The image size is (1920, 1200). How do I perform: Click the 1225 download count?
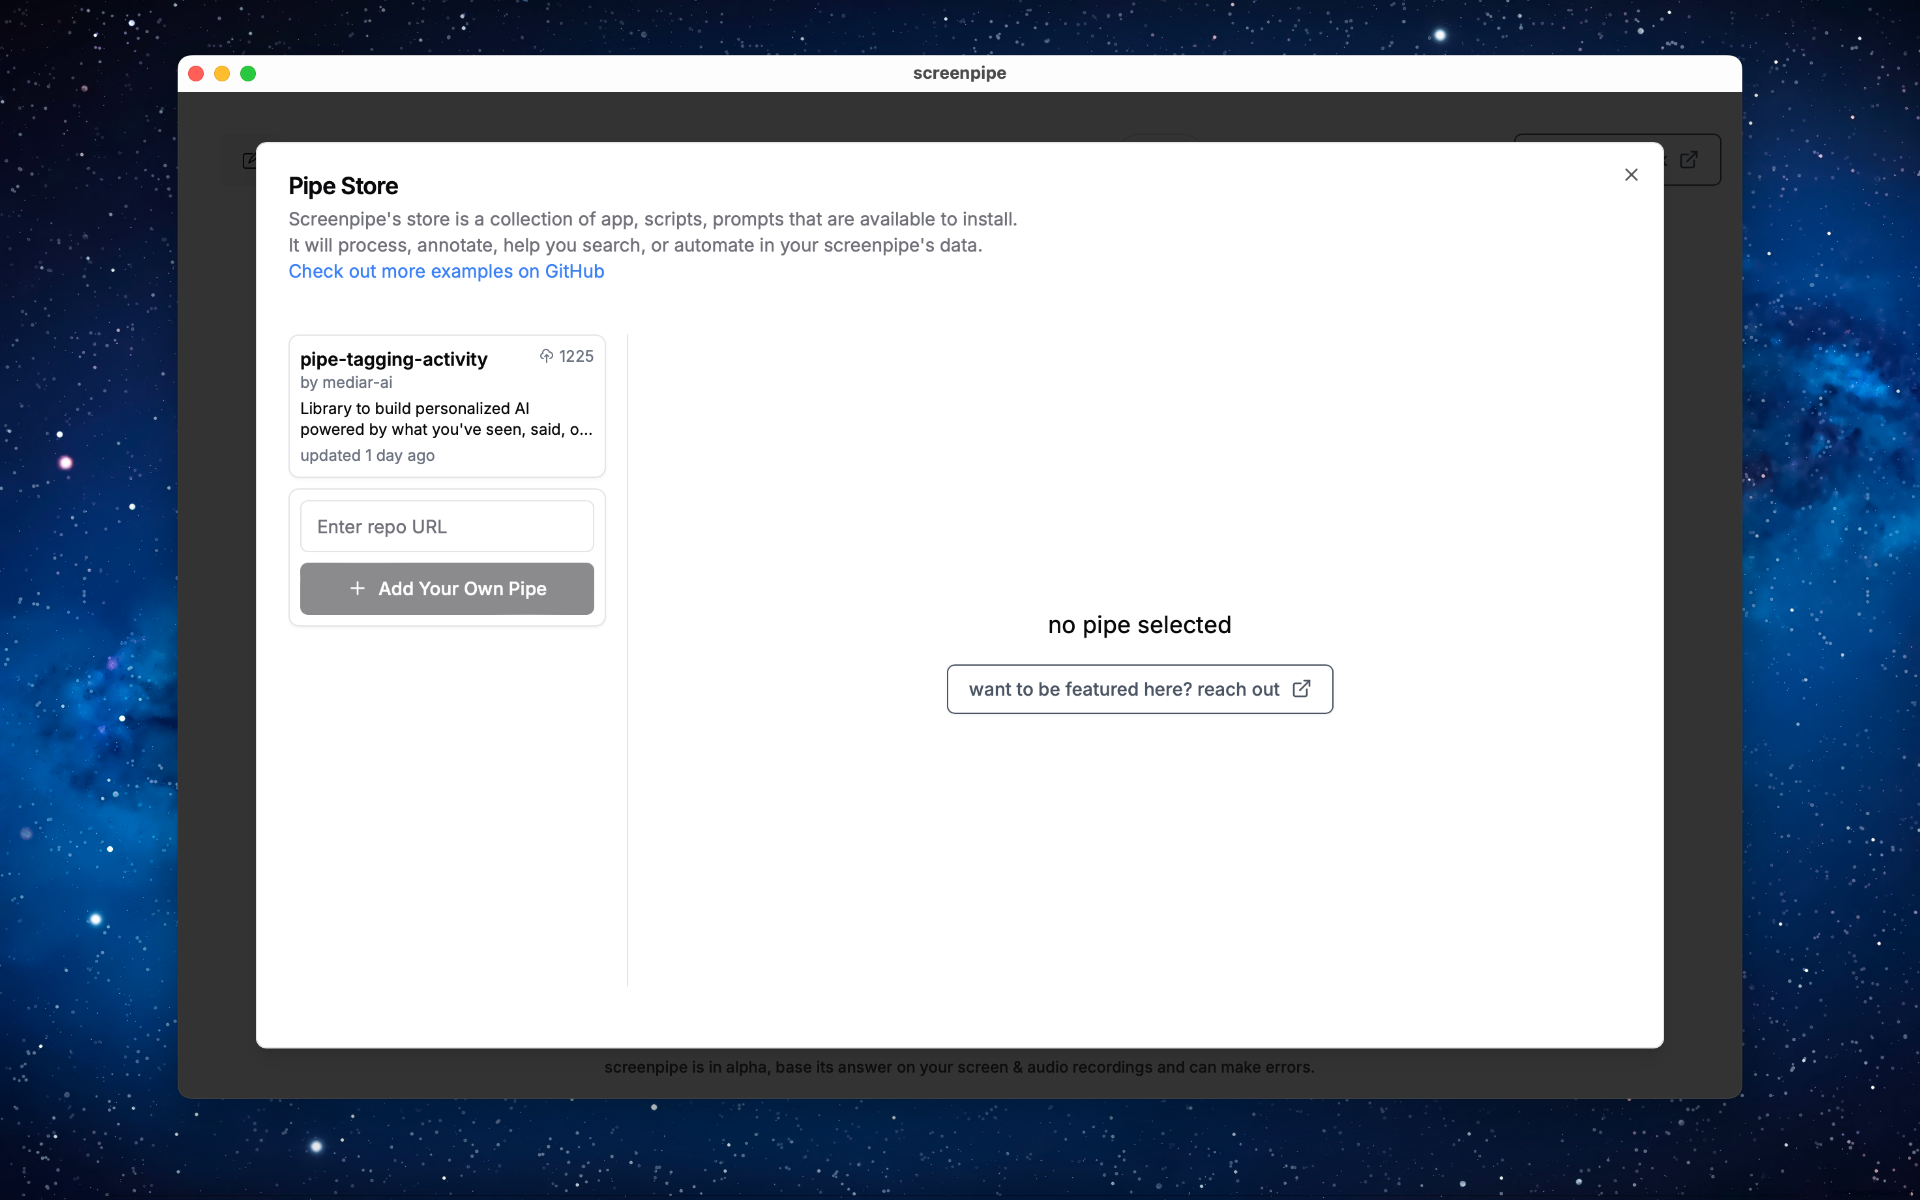(576, 356)
